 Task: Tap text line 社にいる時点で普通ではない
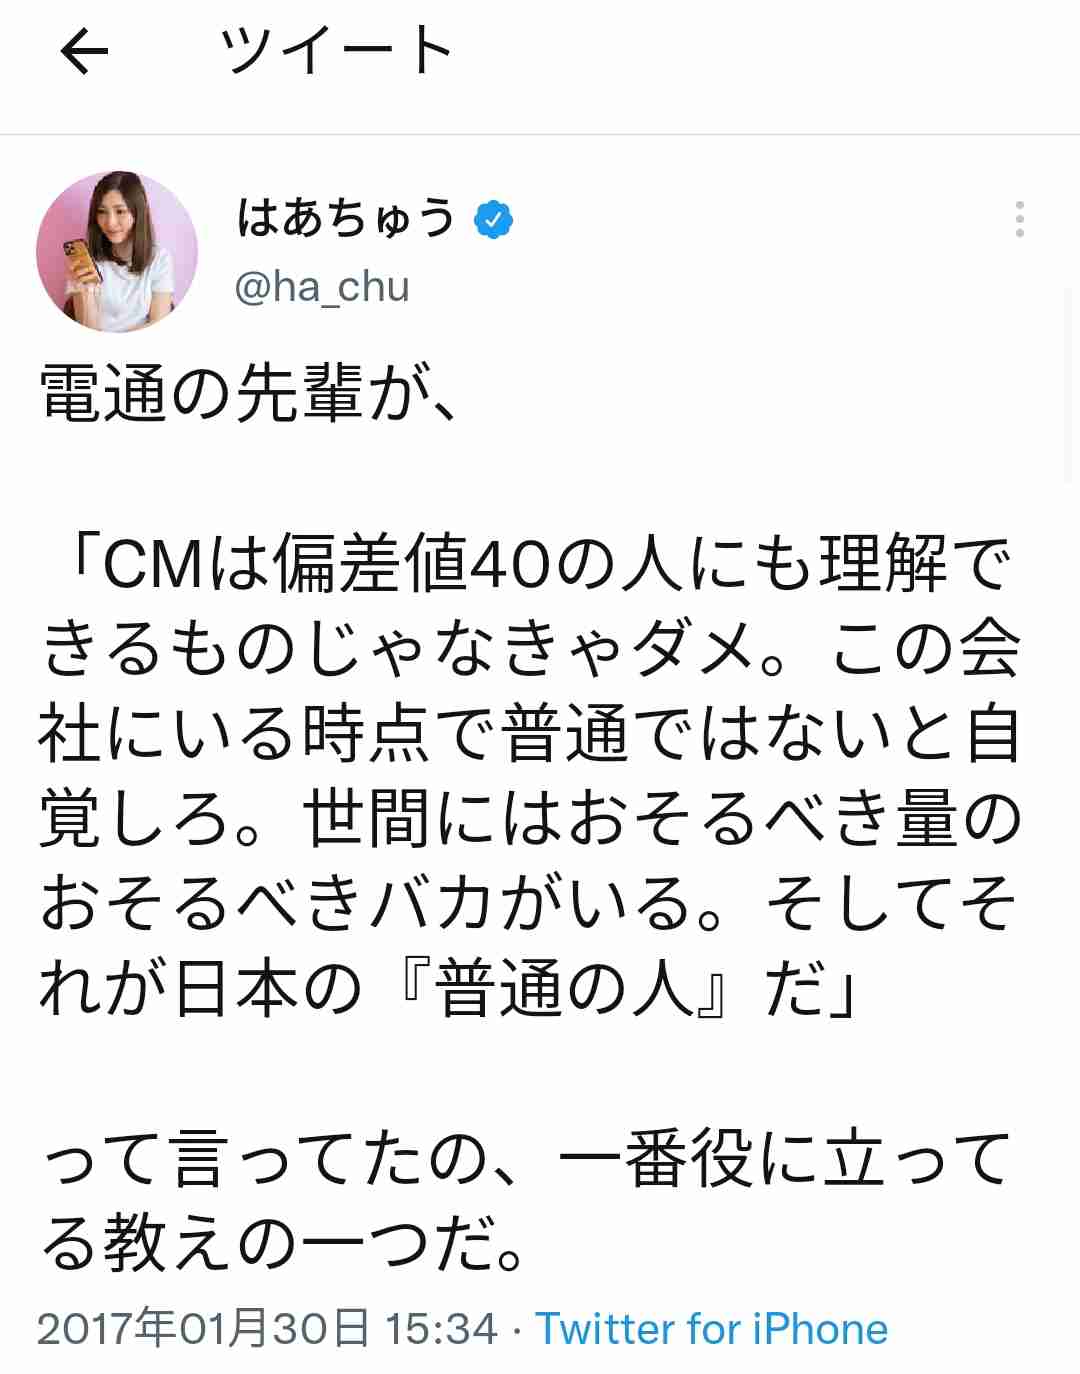point(530,734)
